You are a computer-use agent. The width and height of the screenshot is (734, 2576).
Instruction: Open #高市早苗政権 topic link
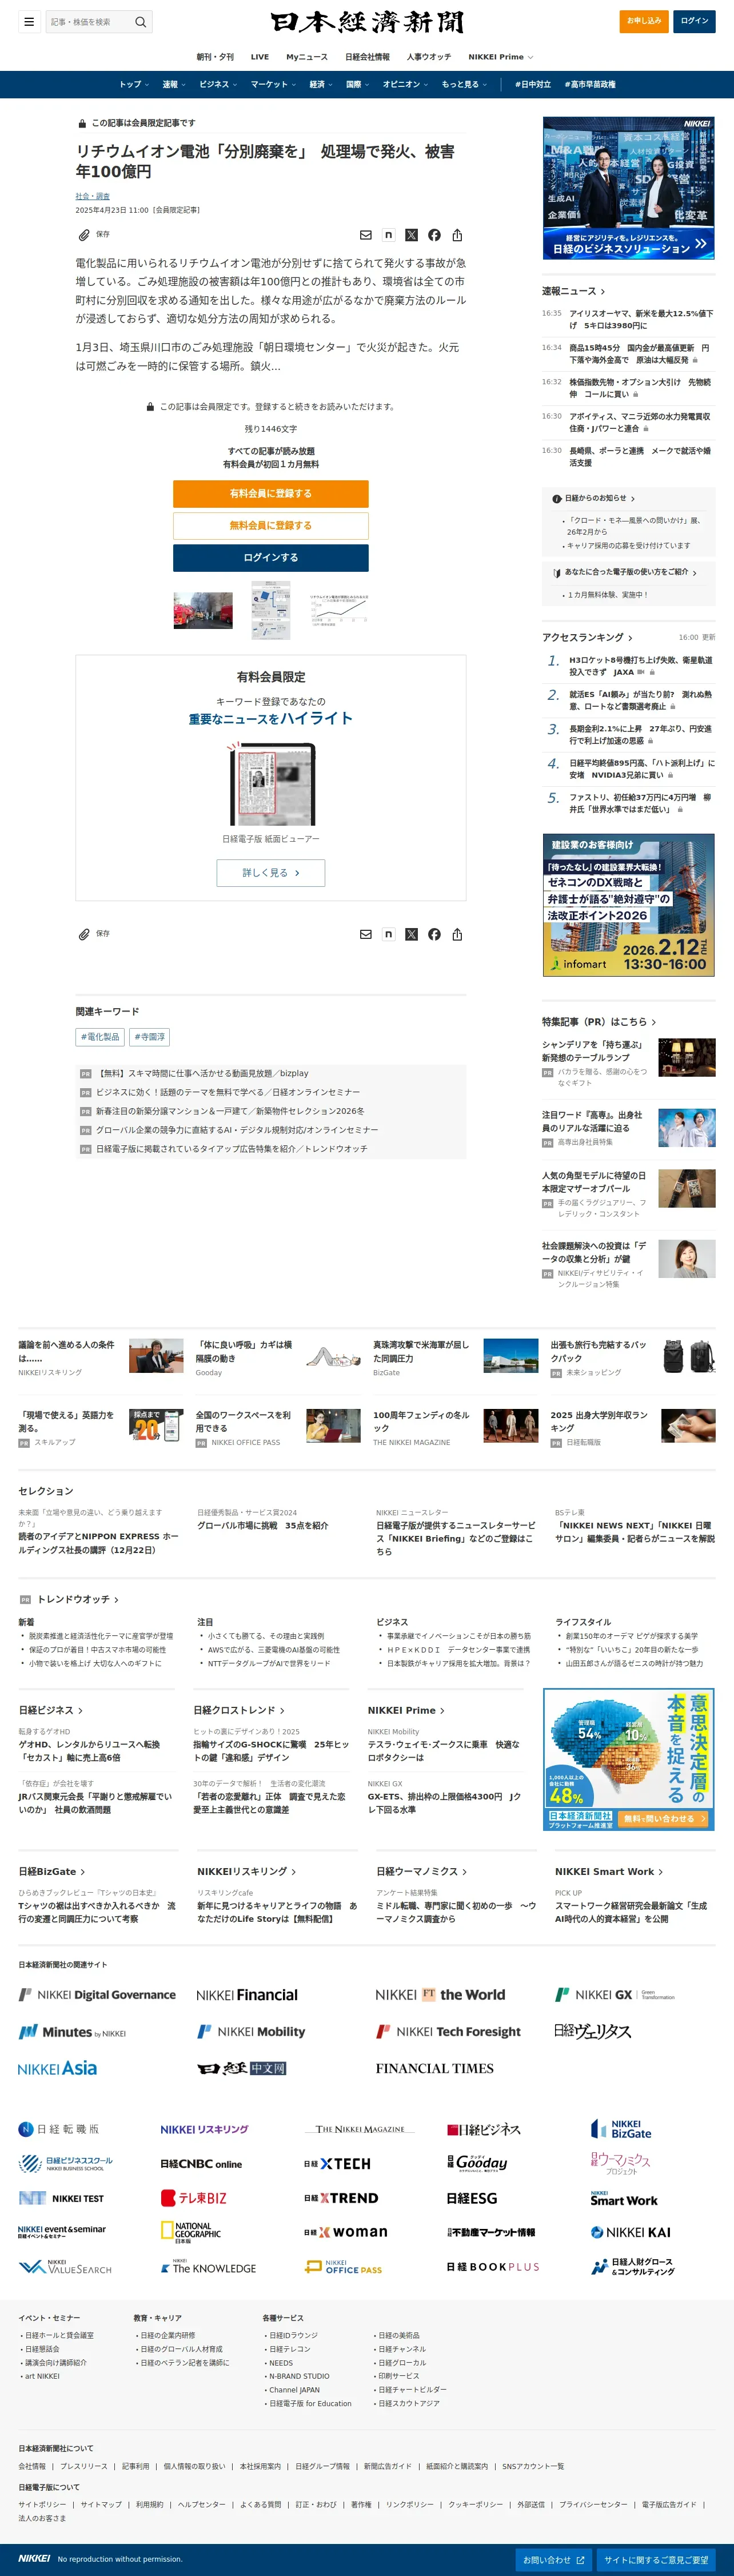click(590, 84)
